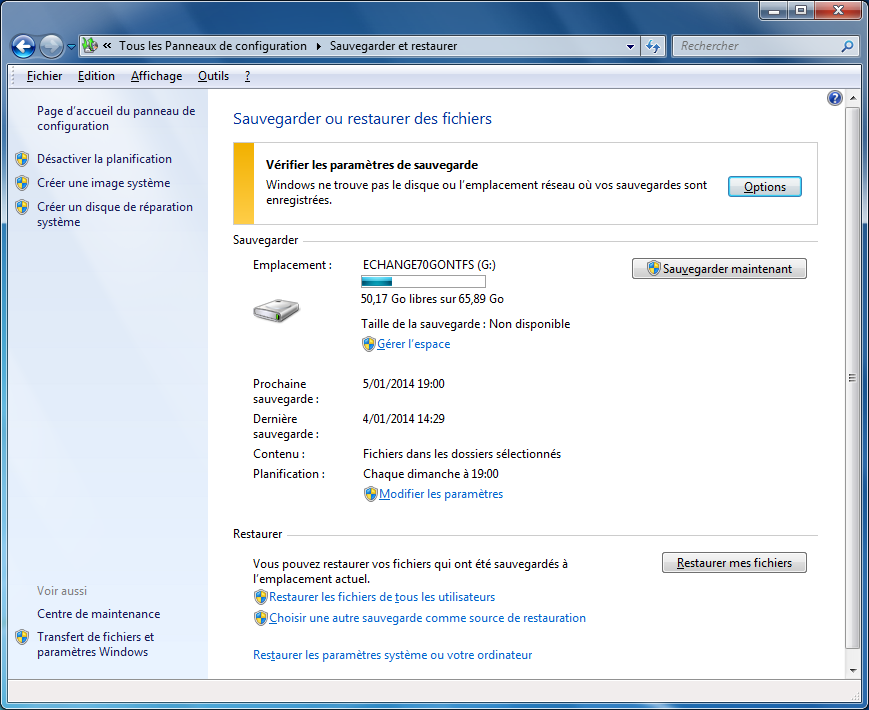Viewport: 869px width, 710px height.
Task: Click the arrow after 'Tous les Panneaux de configuration'
Action: click(319, 47)
